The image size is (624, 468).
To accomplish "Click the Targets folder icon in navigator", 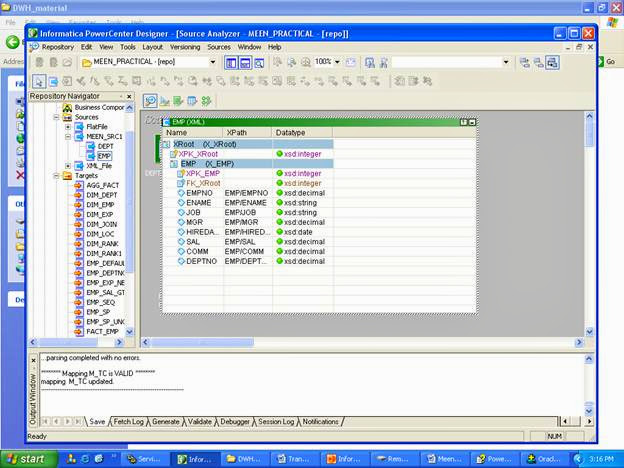I will tap(68, 176).
